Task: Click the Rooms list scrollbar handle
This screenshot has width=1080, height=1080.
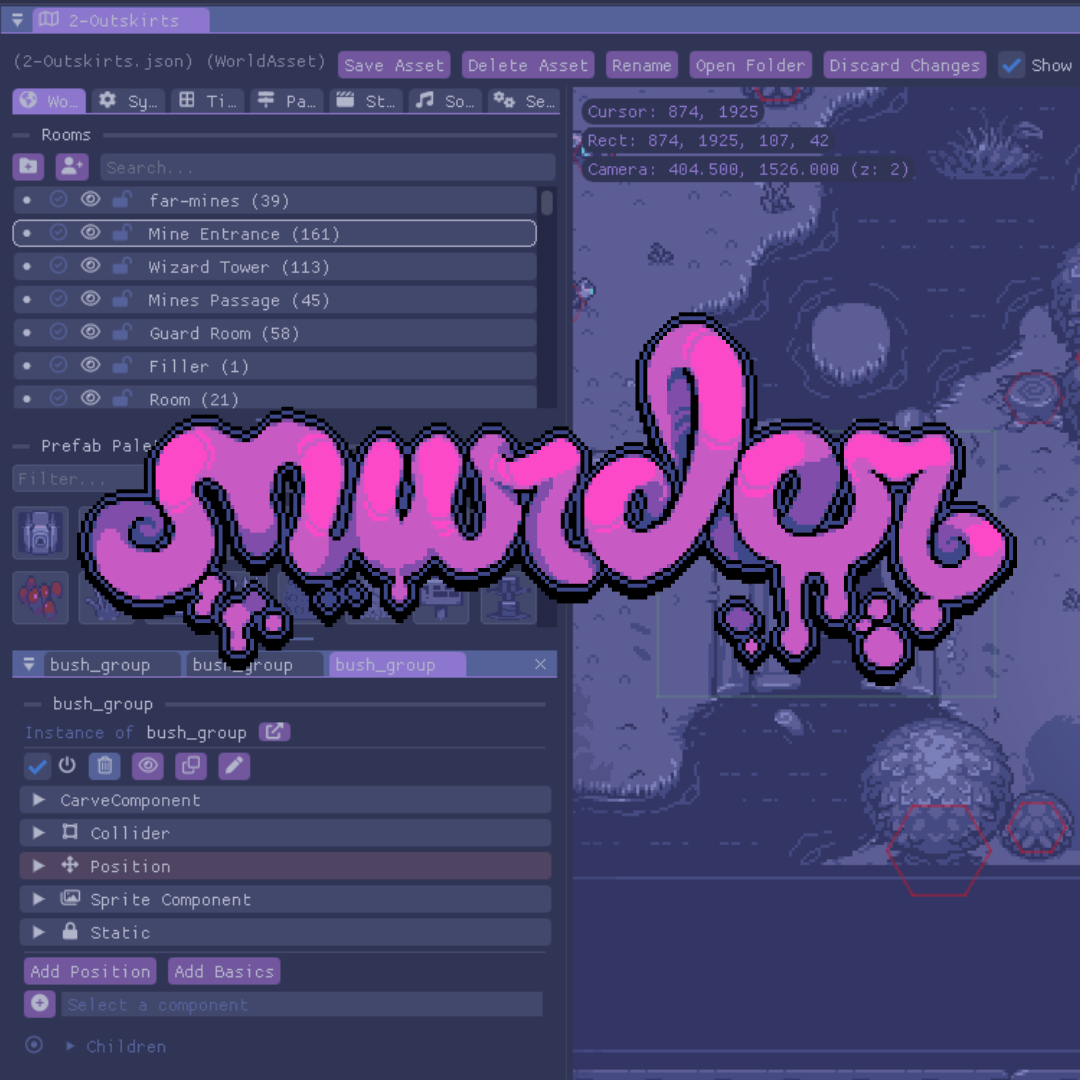Action: 547,203
